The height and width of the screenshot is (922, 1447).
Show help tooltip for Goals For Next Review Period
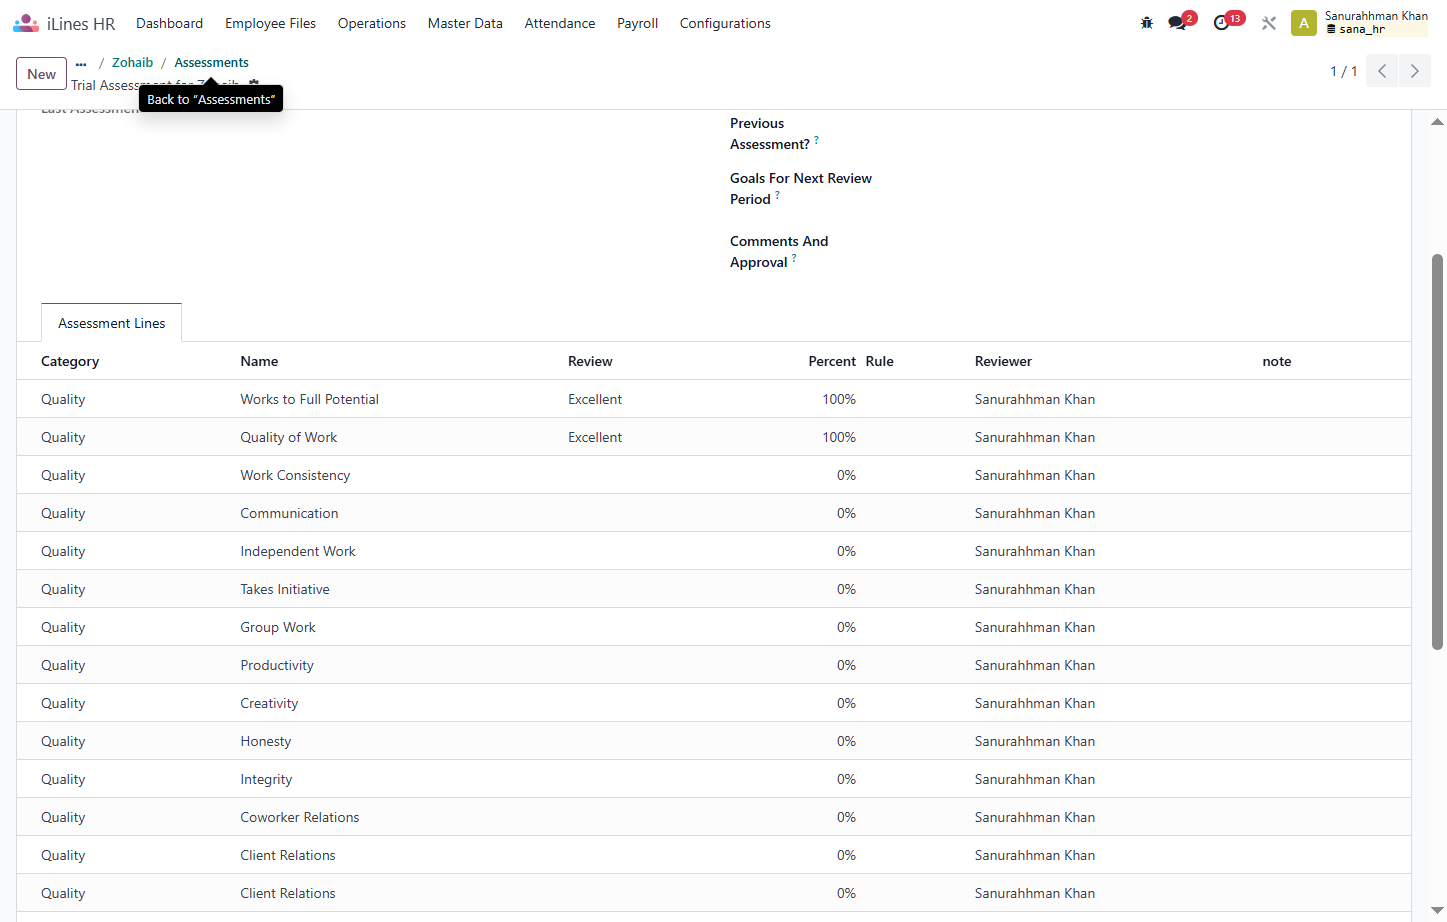click(777, 194)
